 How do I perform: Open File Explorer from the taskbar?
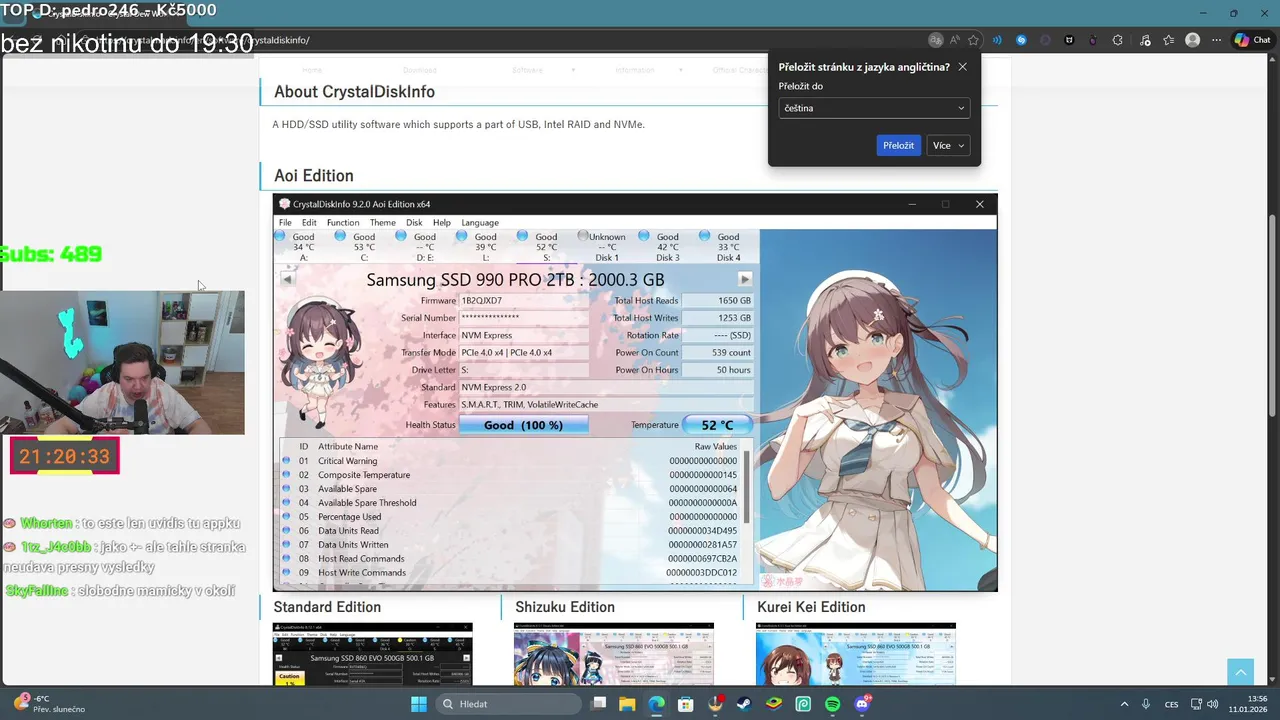[627, 704]
